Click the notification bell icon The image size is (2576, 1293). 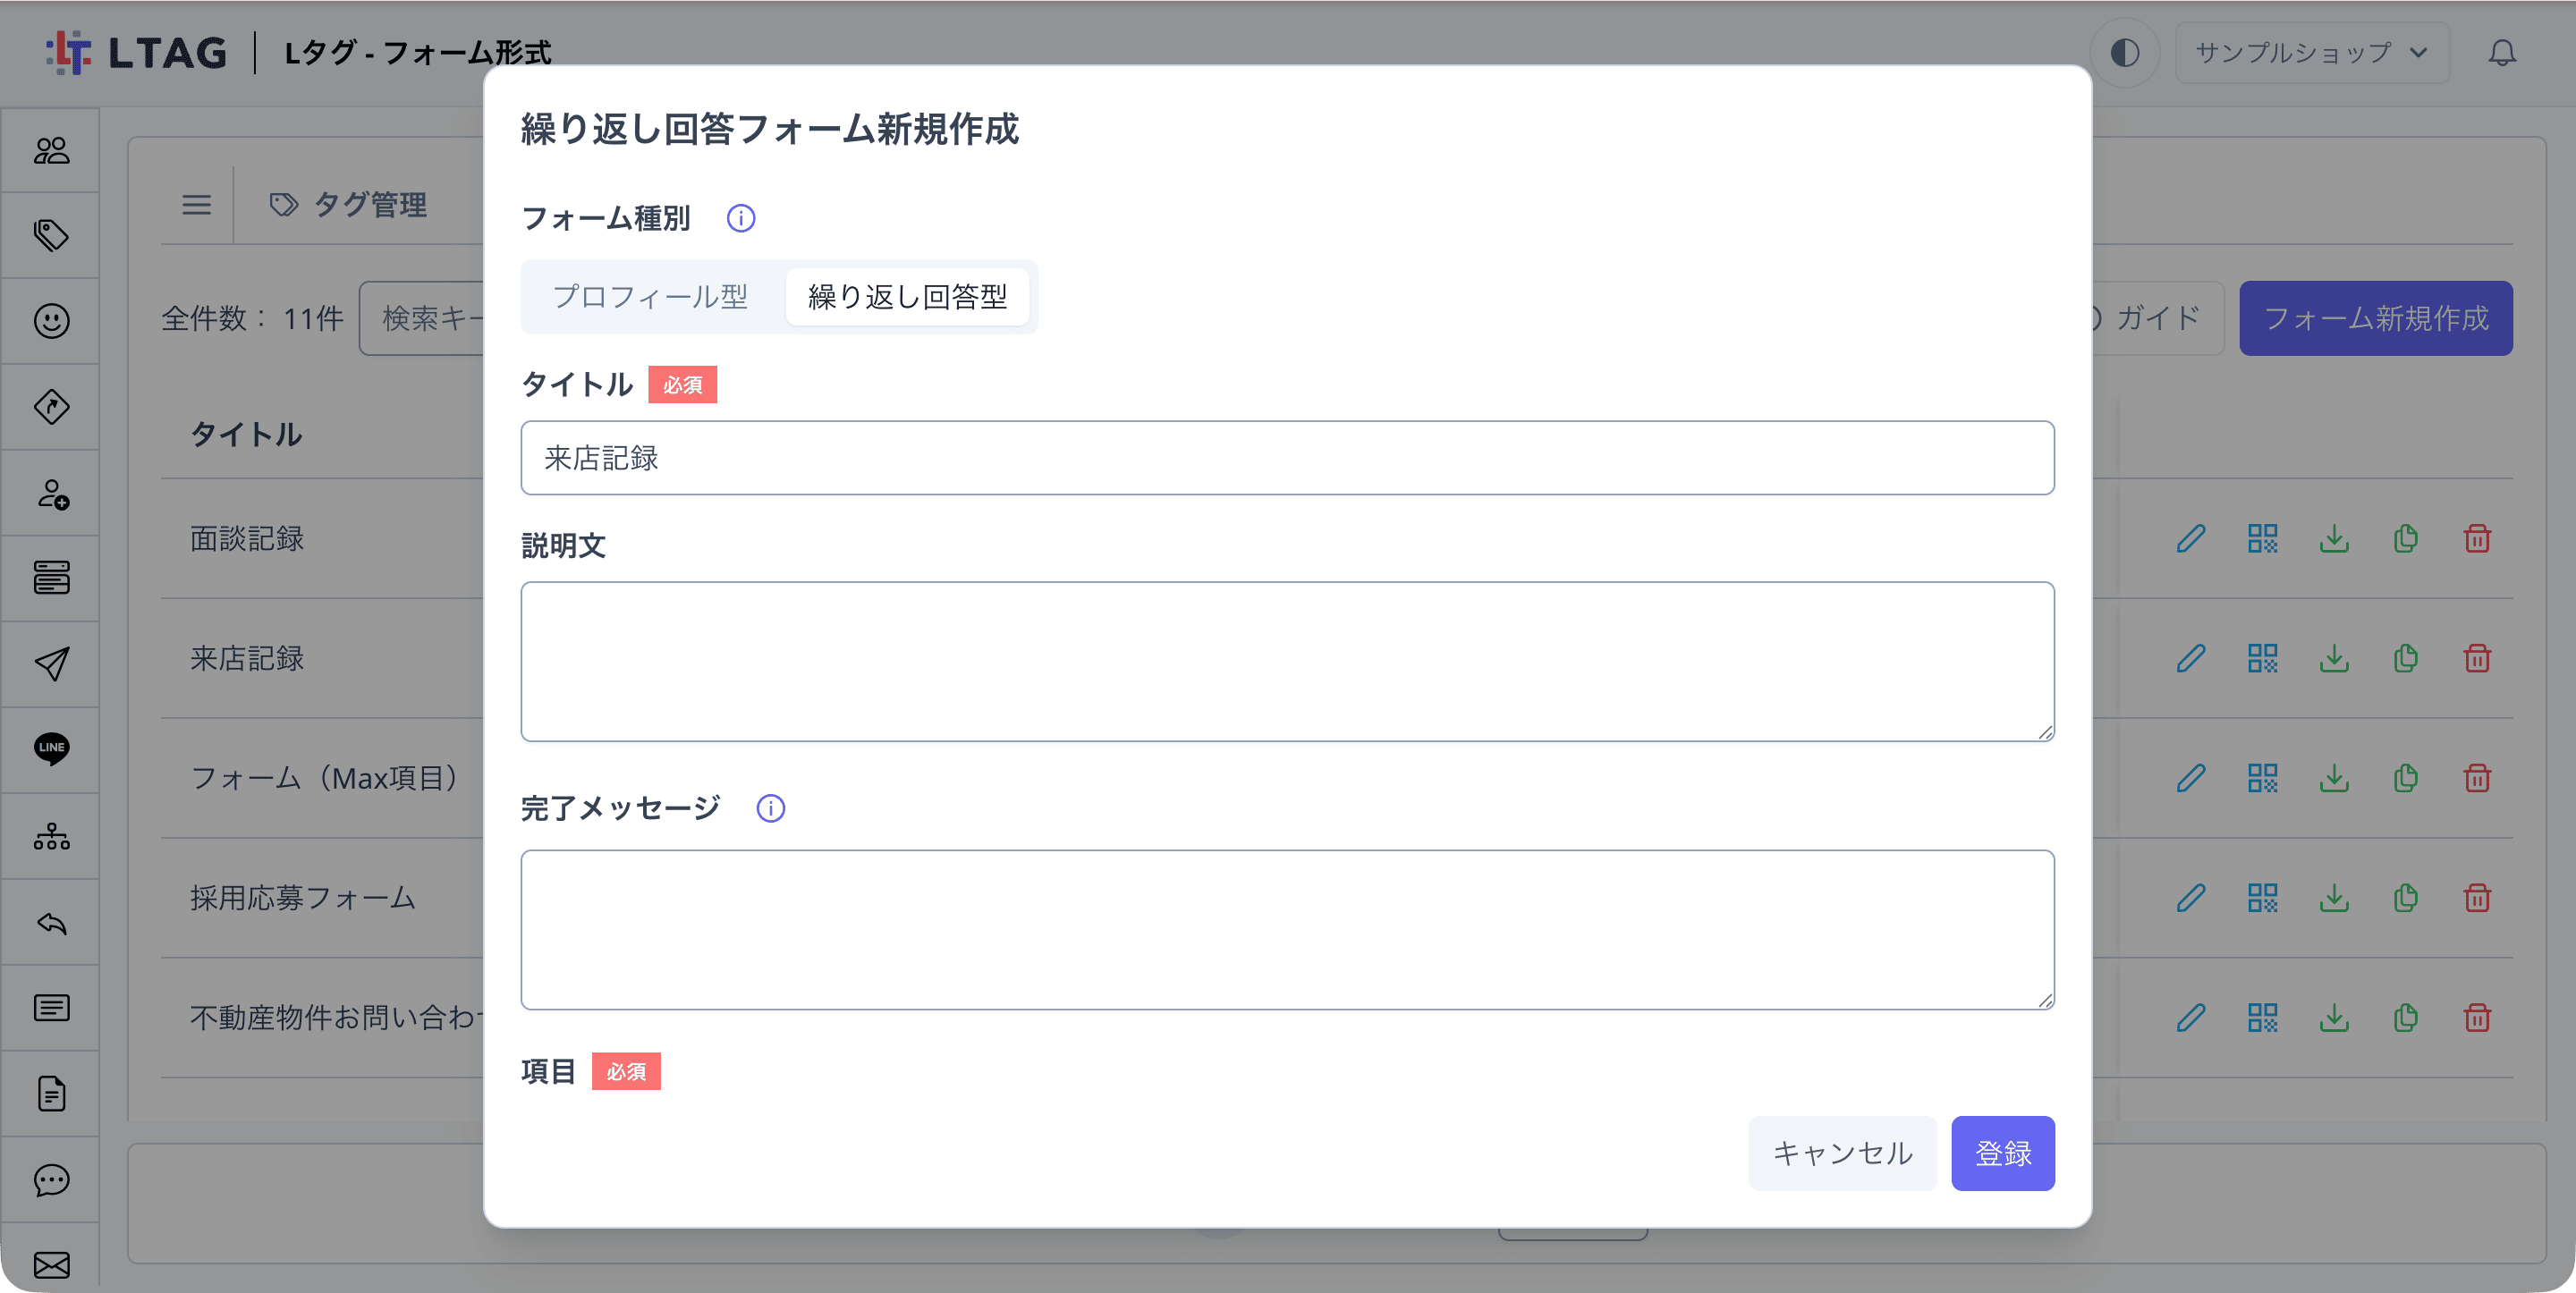pos(2502,52)
